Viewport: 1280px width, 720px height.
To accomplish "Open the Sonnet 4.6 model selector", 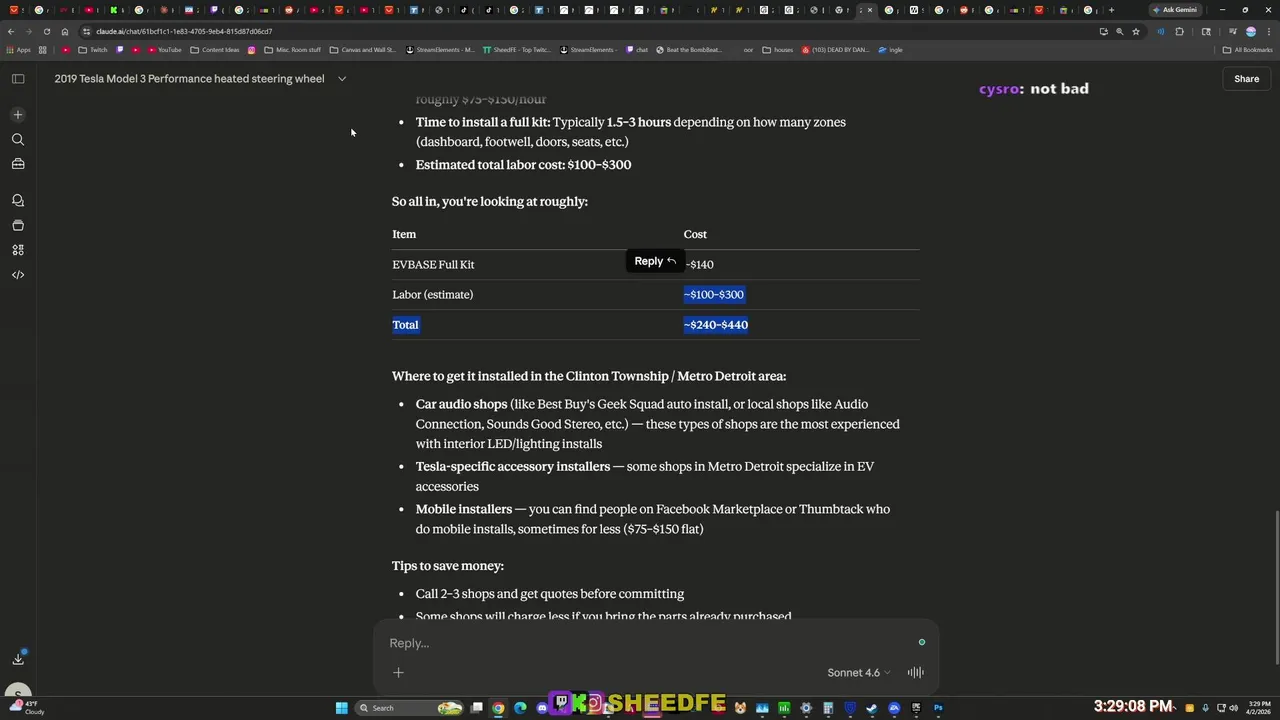I will (x=859, y=672).
